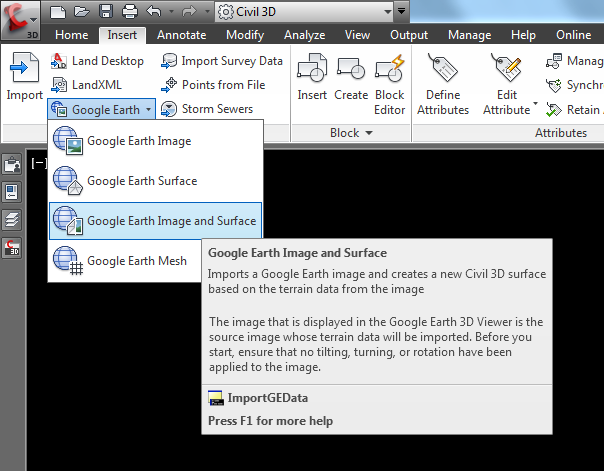Switch to the Online ribbon tab

pyautogui.click(x=574, y=35)
